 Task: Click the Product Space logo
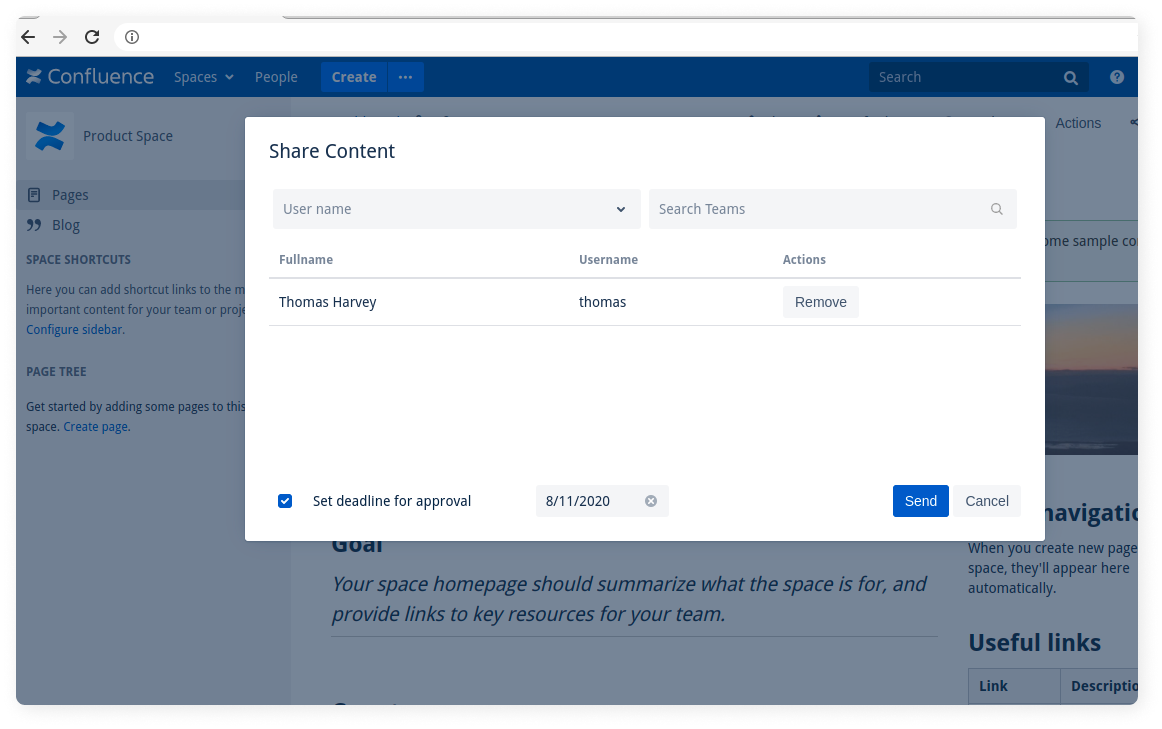pyautogui.click(x=48, y=135)
